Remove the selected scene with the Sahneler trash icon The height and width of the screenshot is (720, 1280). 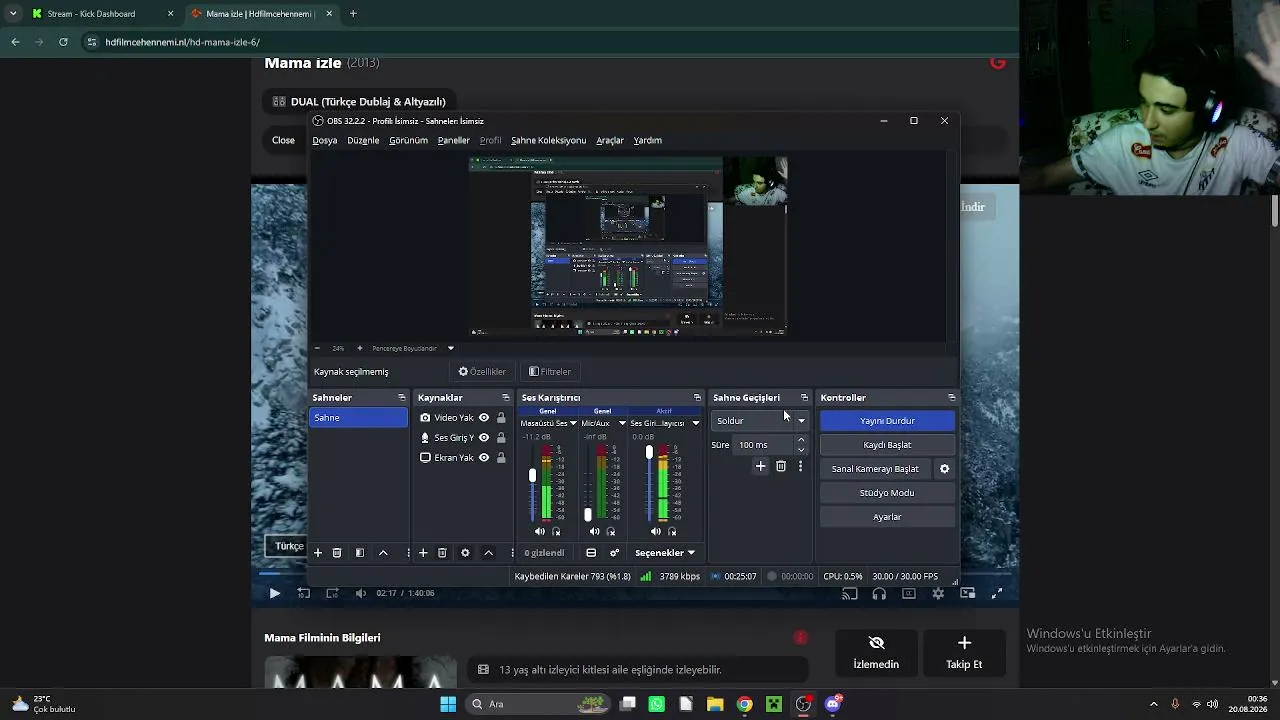[337, 553]
